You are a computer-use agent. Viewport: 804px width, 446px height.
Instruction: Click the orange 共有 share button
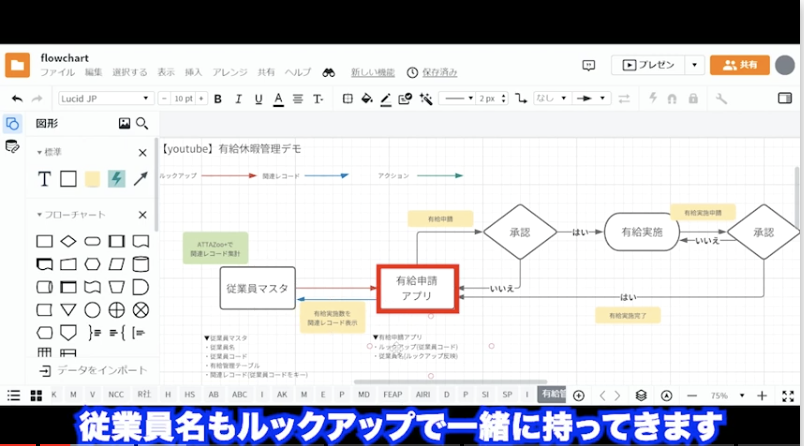[739, 65]
